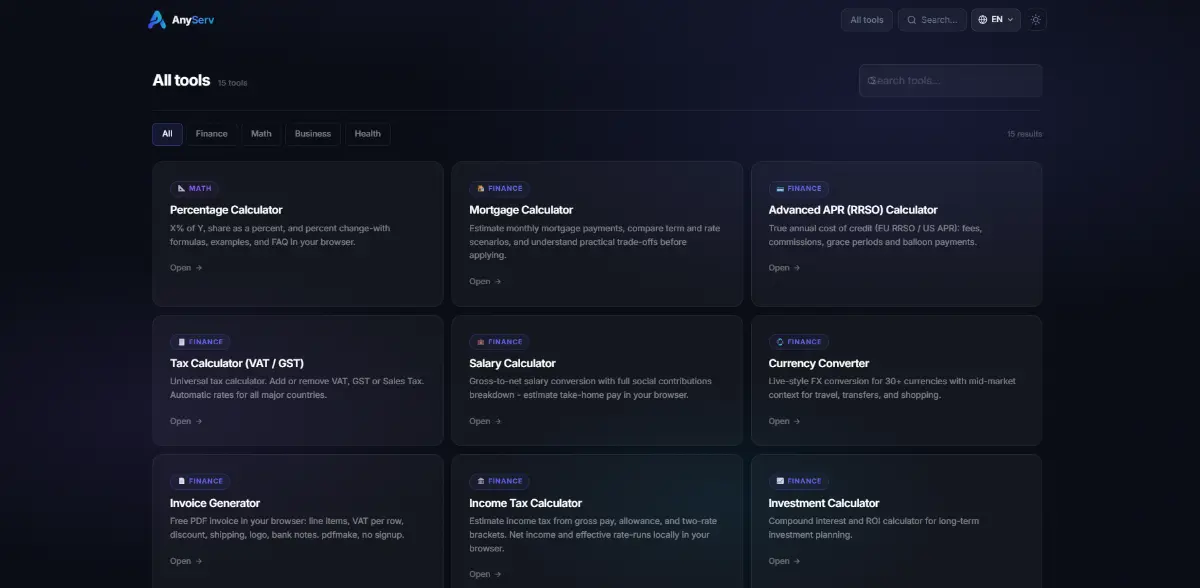The width and height of the screenshot is (1200, 588).
Task: Click the Invoice Generator title
Action: (x=215, y=503)
